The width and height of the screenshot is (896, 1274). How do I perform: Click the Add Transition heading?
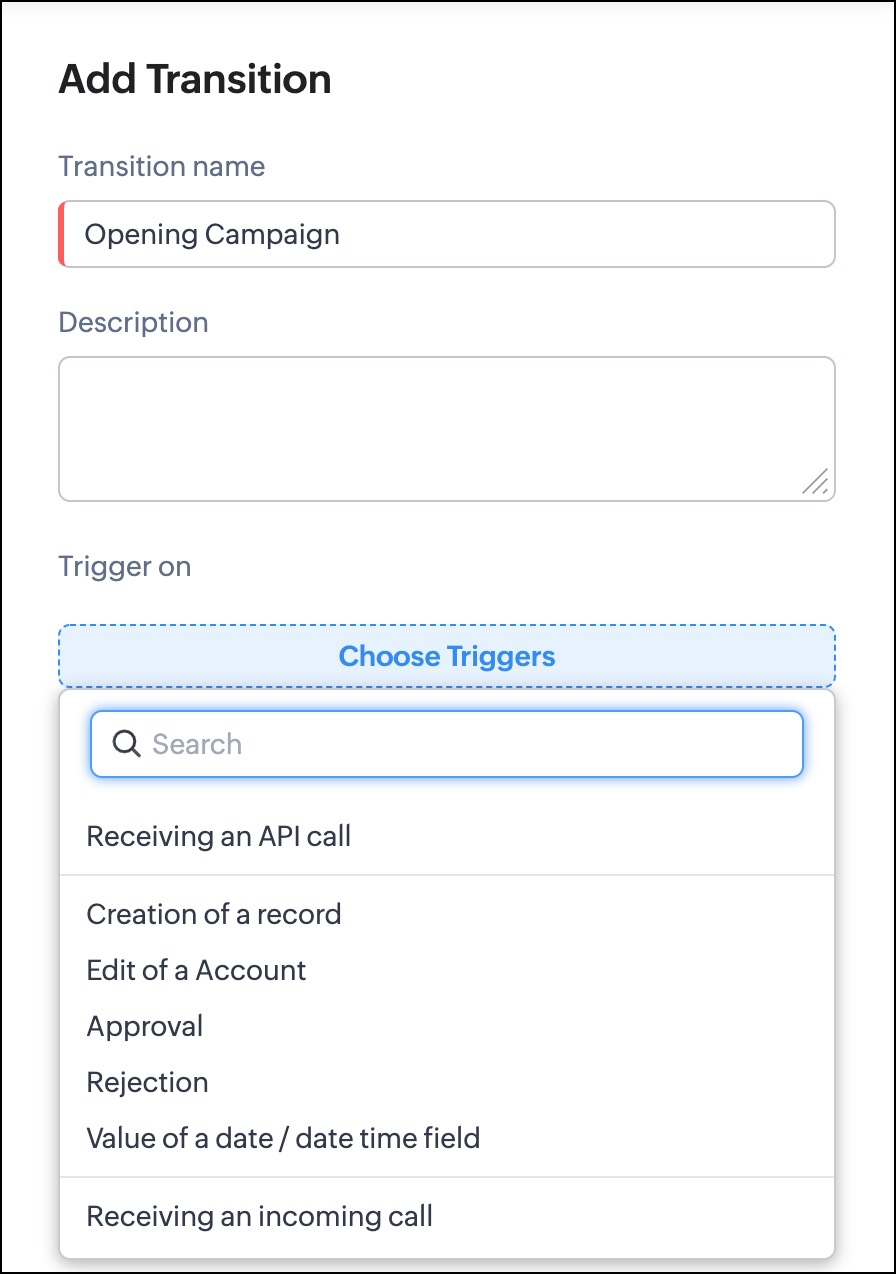(195, 79)
